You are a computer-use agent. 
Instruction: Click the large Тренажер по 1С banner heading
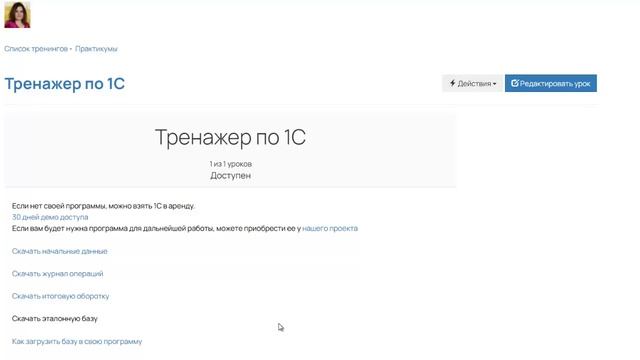click(x=230, y=137)
